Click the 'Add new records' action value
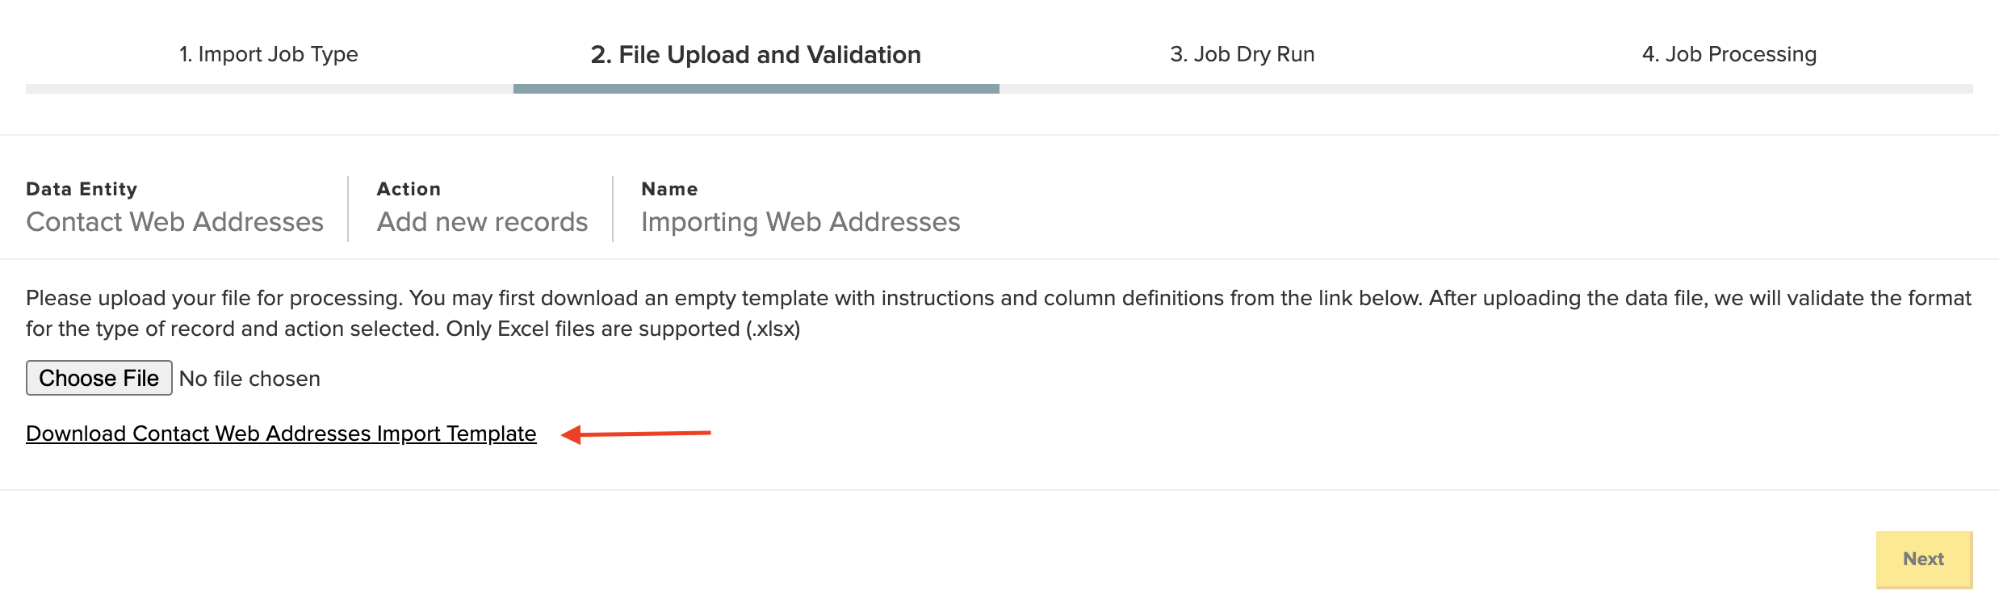 tap(482, 222)
